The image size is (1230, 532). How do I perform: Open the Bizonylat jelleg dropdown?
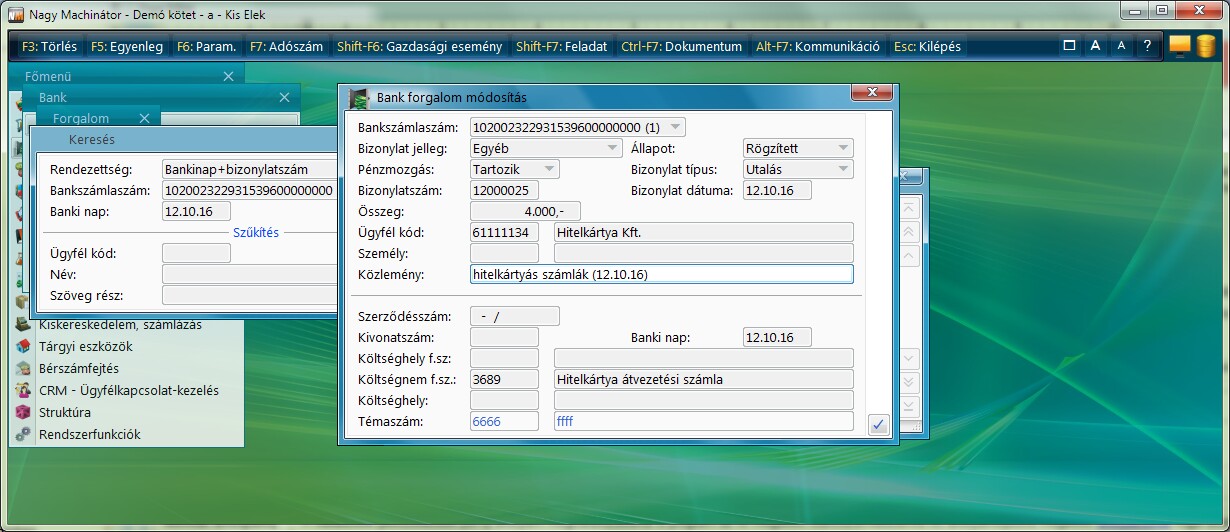pos(612,148)
